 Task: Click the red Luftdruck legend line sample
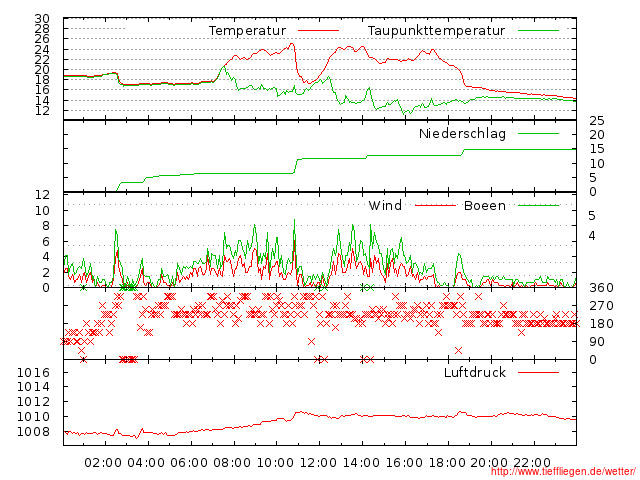click(x=538, y=372)
